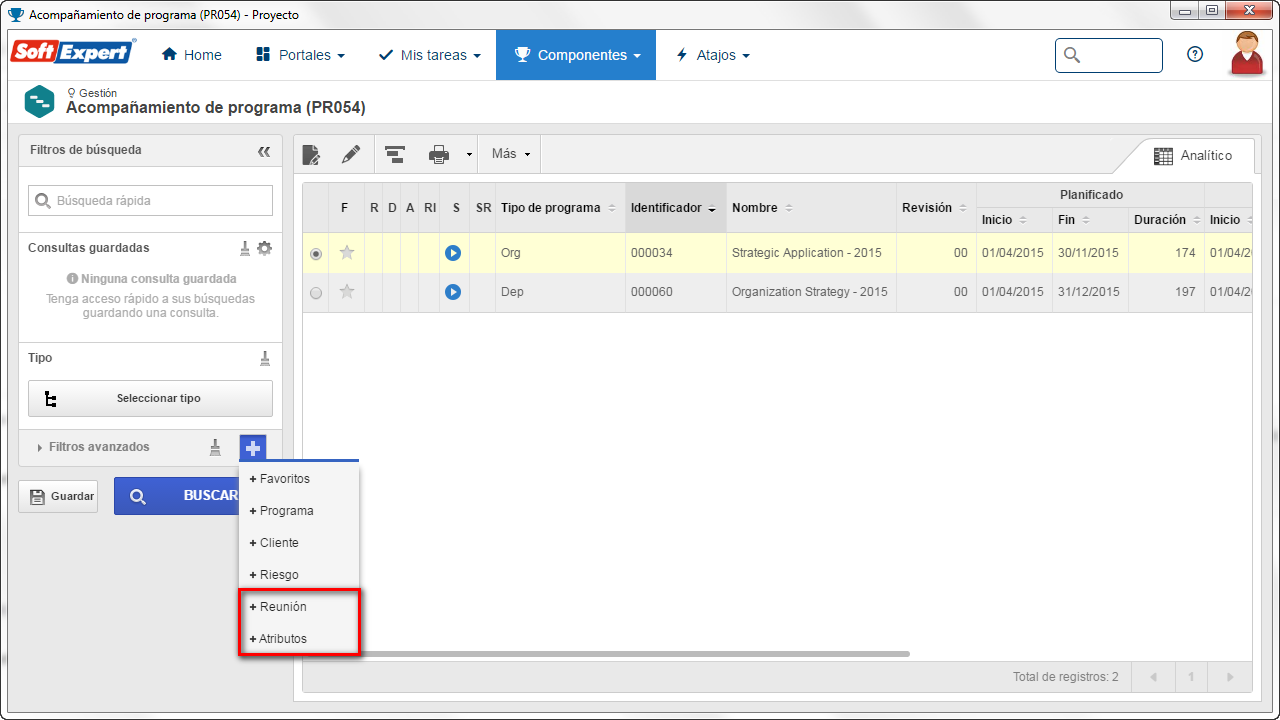Image resolution: width=1280 pixels, height=720 pixels.
Task: Click the BUSCAR button
Action: [x=177, y=496]
